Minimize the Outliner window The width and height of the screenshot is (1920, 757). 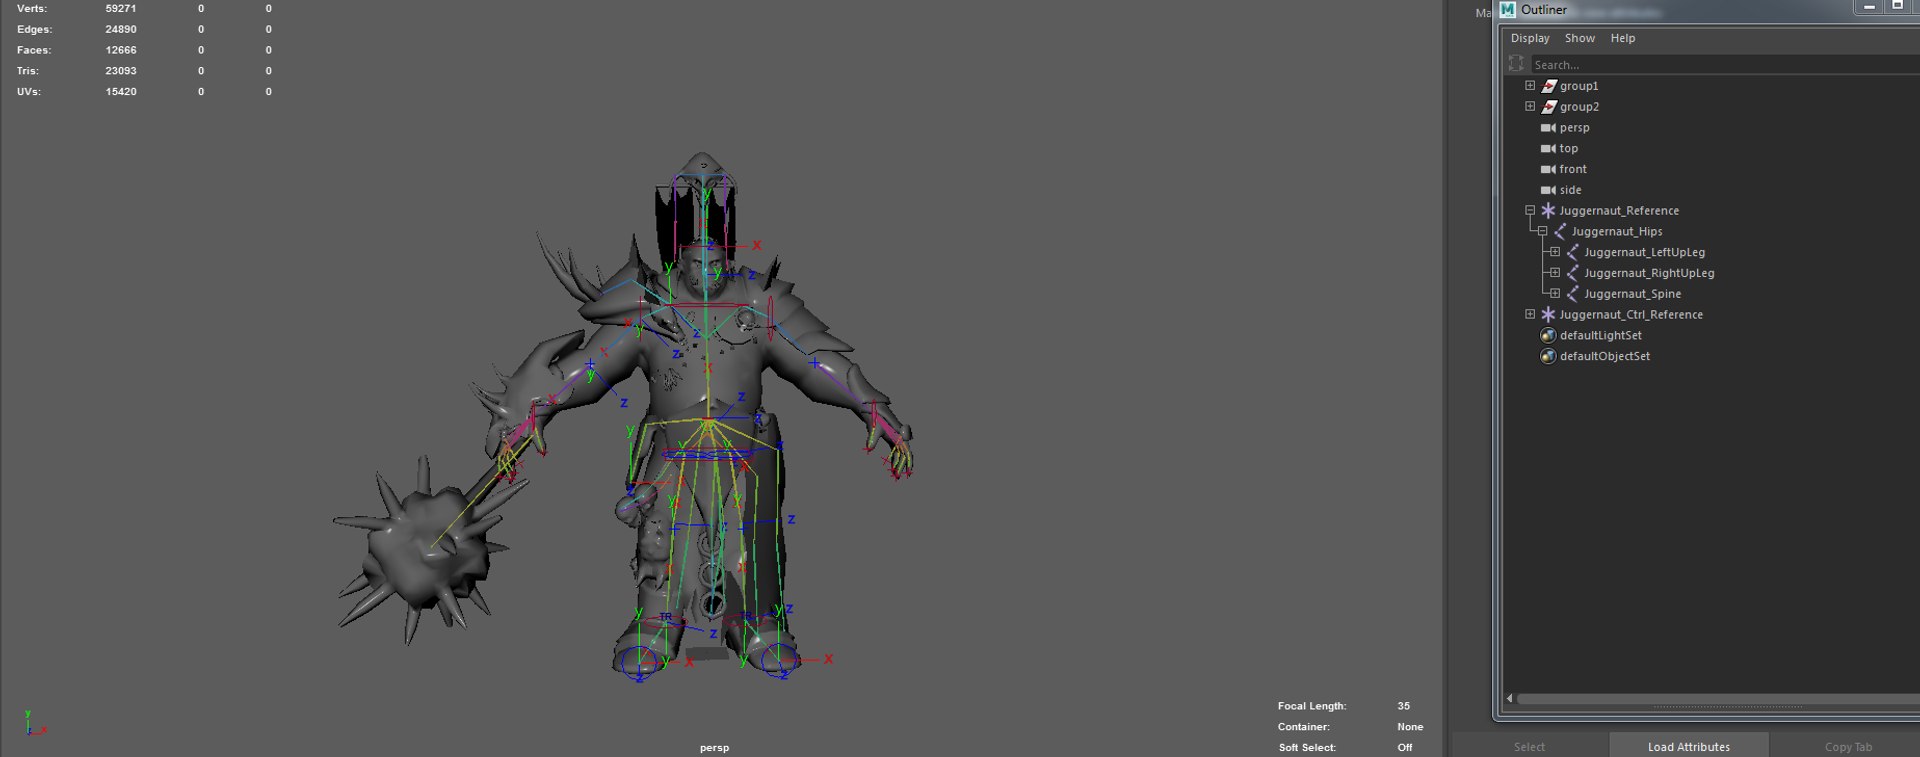[x=1868, y=7]
